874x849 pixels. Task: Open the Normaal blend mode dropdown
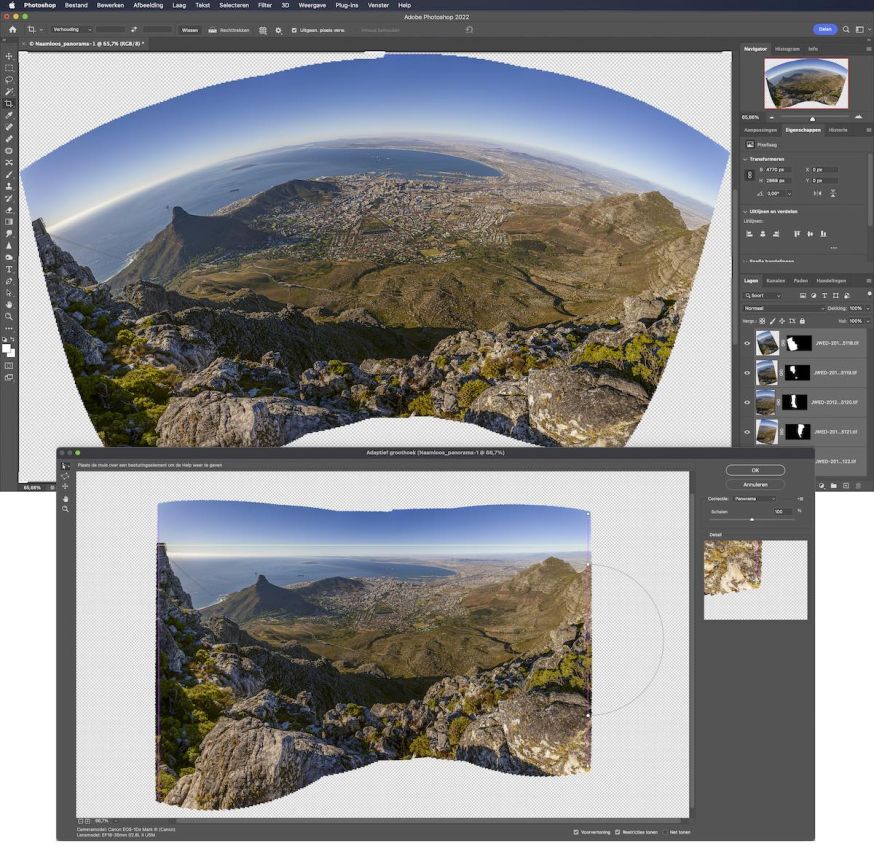[784, 308]
